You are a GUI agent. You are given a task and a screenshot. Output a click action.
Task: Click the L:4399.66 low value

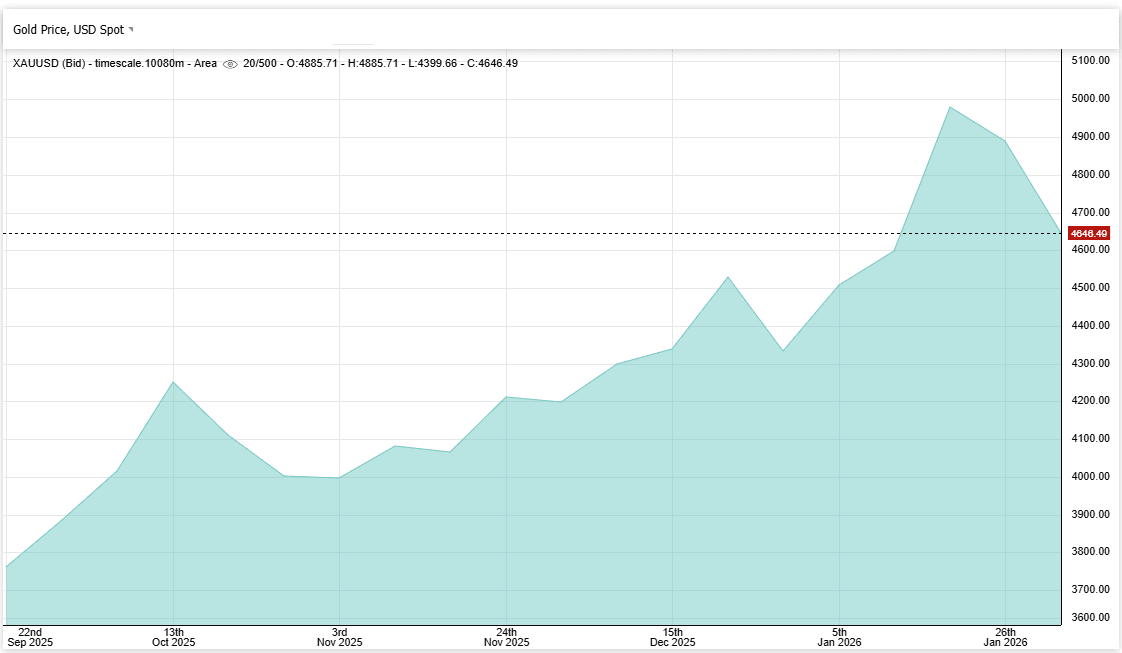(433, 63)
